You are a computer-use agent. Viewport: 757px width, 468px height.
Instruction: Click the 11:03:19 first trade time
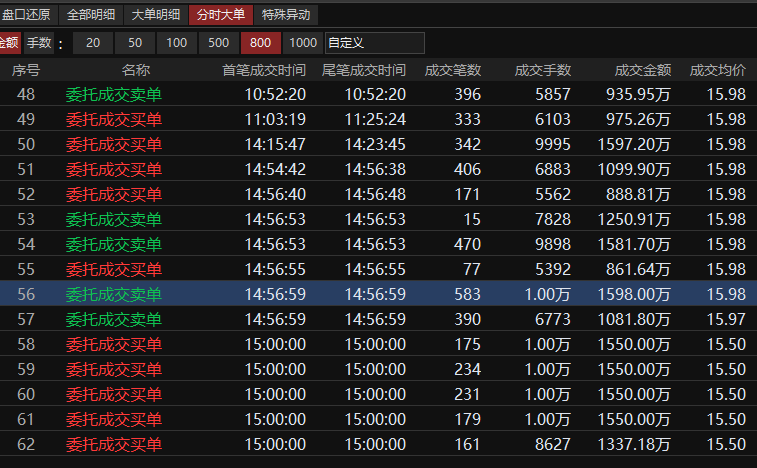[275, 119]
